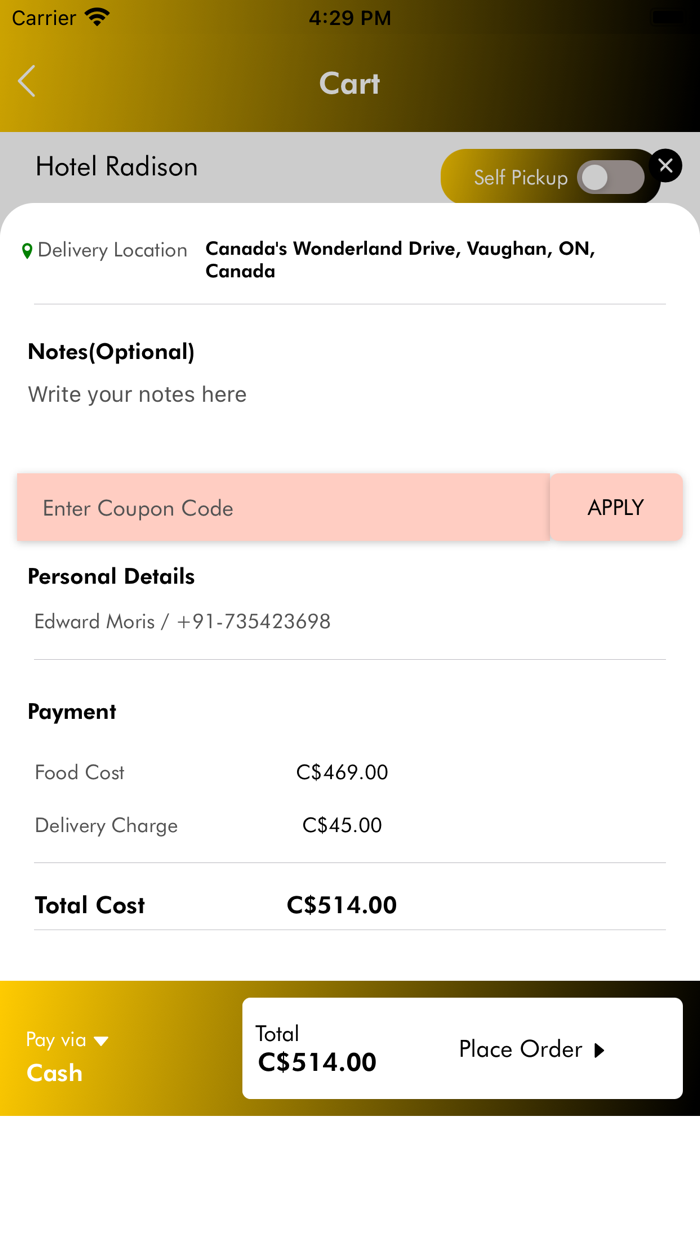Edit the Edward Moris personal details
This screenshot has height=1244, width=700.
point(182,621)
